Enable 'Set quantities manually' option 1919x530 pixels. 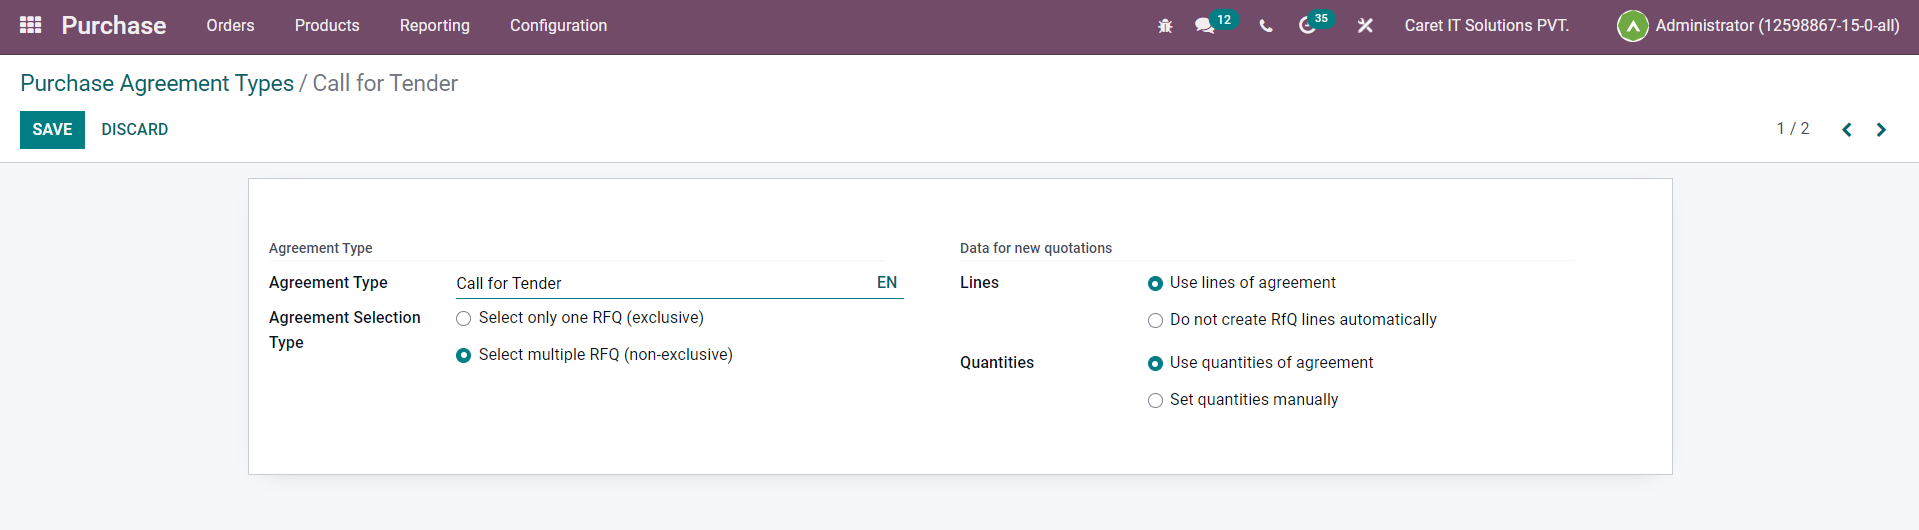[1155, 401]
